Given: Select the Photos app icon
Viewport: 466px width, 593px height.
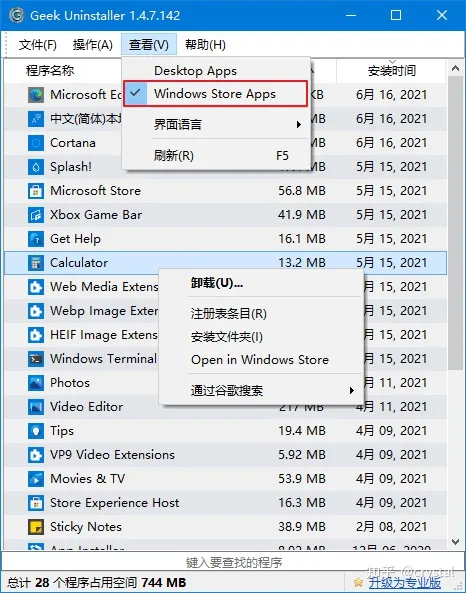Looking at the screenshot, I should [x=36, y=383].
